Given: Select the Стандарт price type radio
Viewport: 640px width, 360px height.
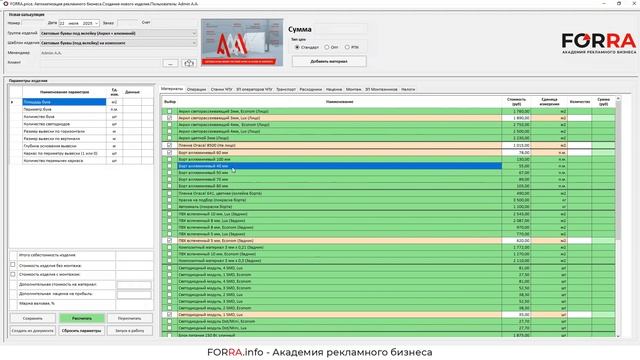Looking at the screenshot, I should coord(297,47).
